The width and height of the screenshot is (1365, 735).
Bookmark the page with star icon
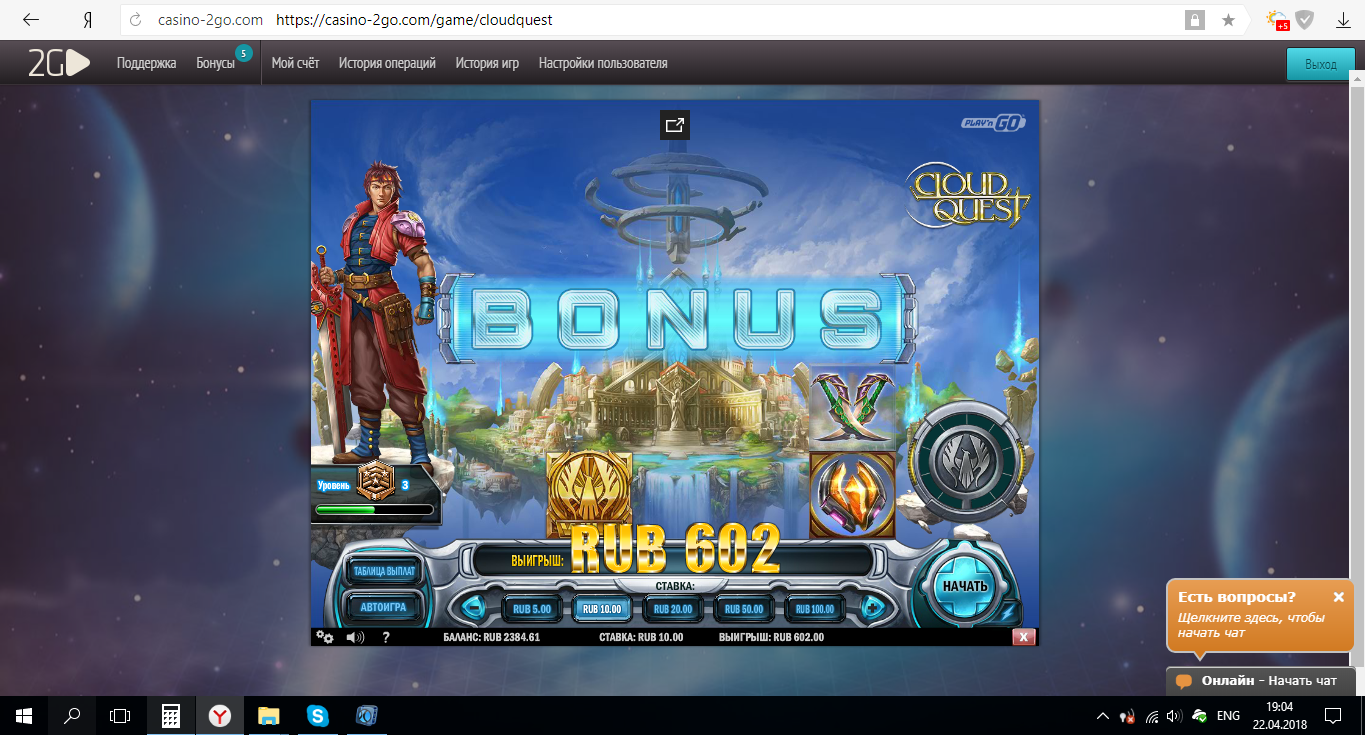[x=1229, y=20]
